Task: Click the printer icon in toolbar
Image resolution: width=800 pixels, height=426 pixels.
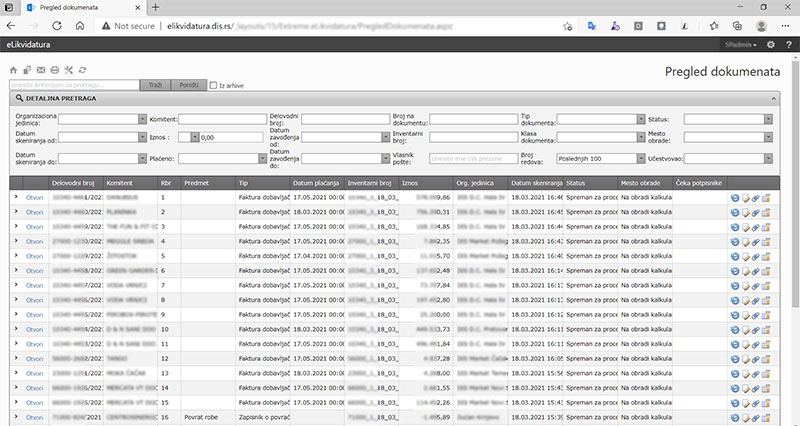Action: (55, 70)
